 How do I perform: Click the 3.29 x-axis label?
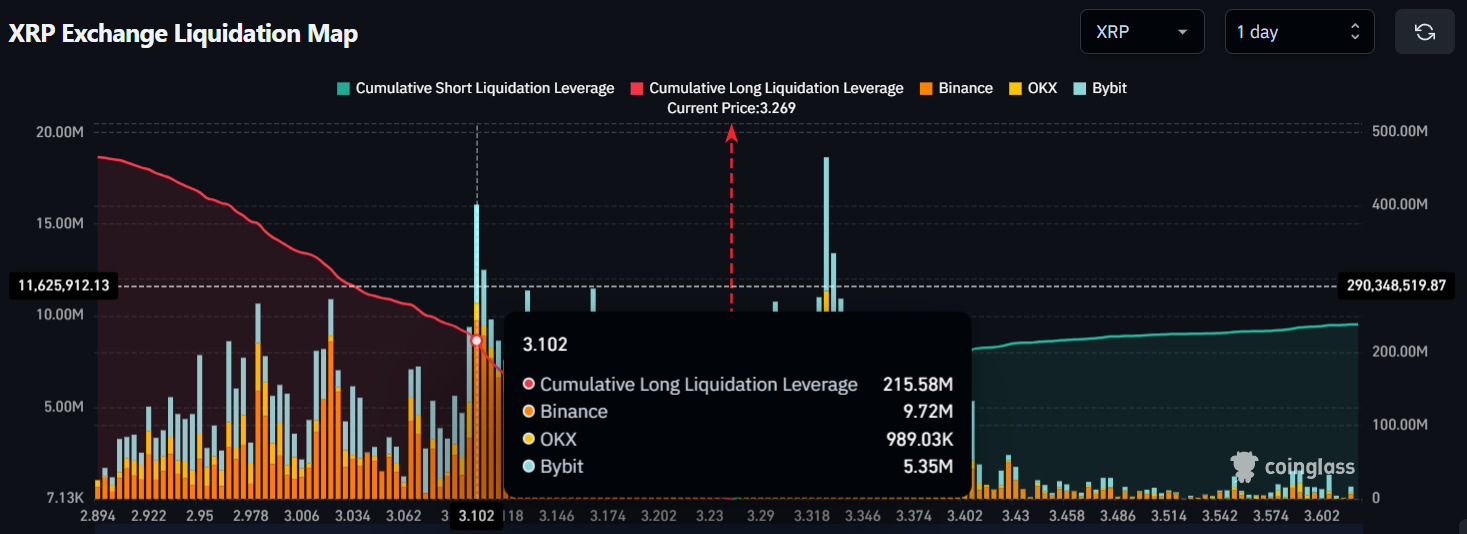[761, 516]
